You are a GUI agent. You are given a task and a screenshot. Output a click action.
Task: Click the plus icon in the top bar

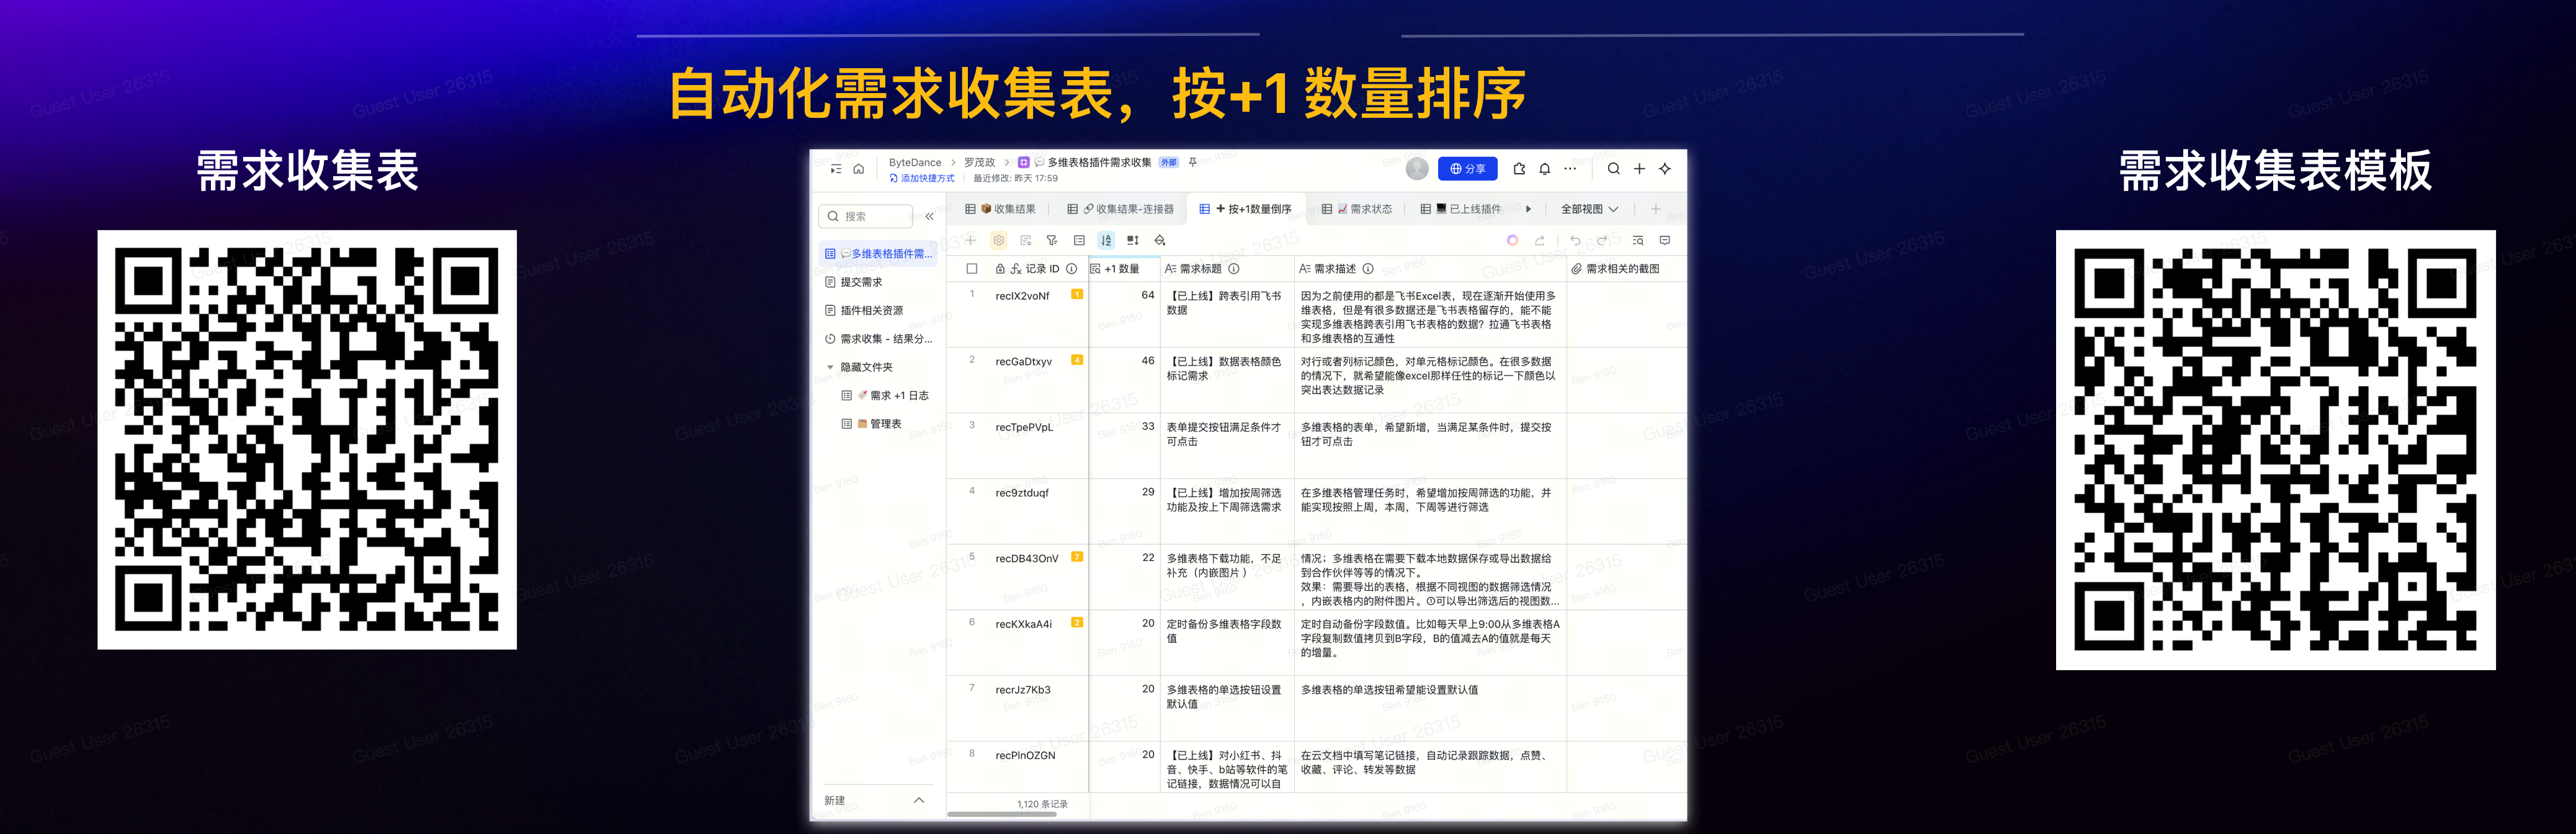tap(1639, 169)
